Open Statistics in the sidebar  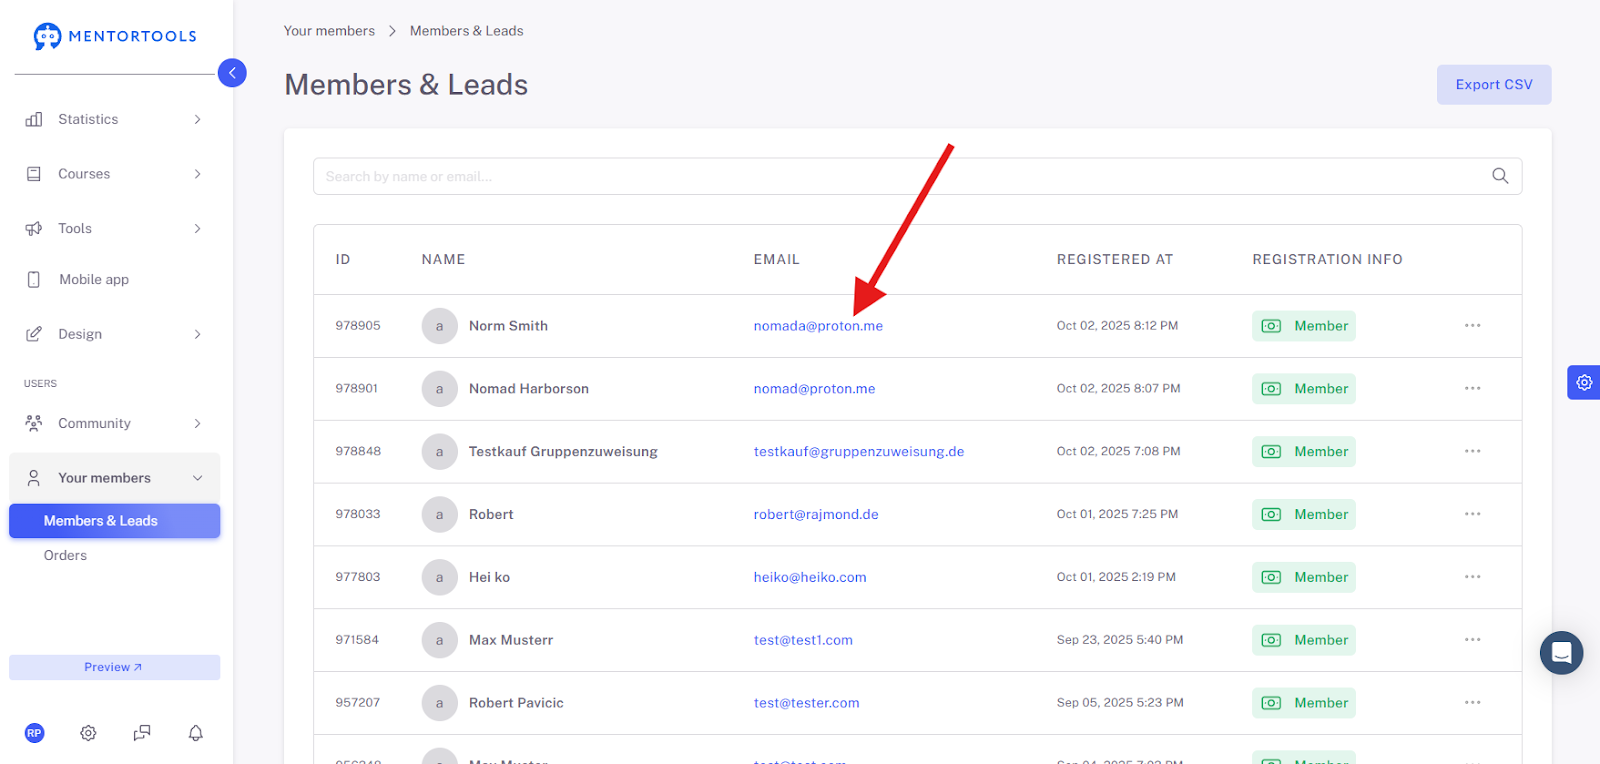pyautogui.click(x=88, y=119)
